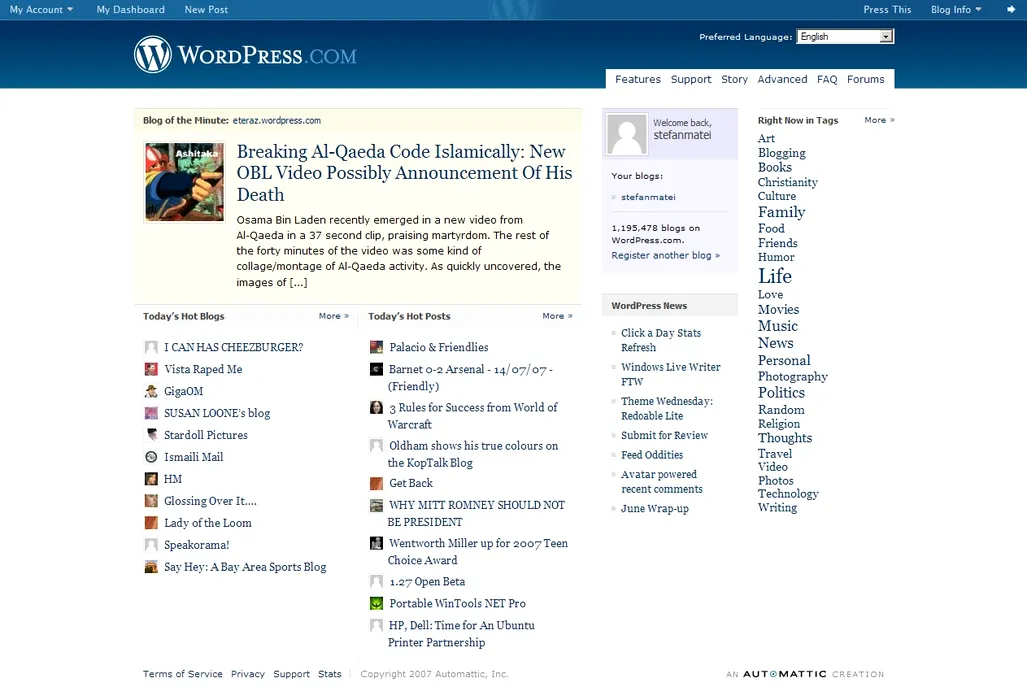Click the Automattic creation logo
Viewport: 1027px width, 700px height.
(x=805, y=674)
